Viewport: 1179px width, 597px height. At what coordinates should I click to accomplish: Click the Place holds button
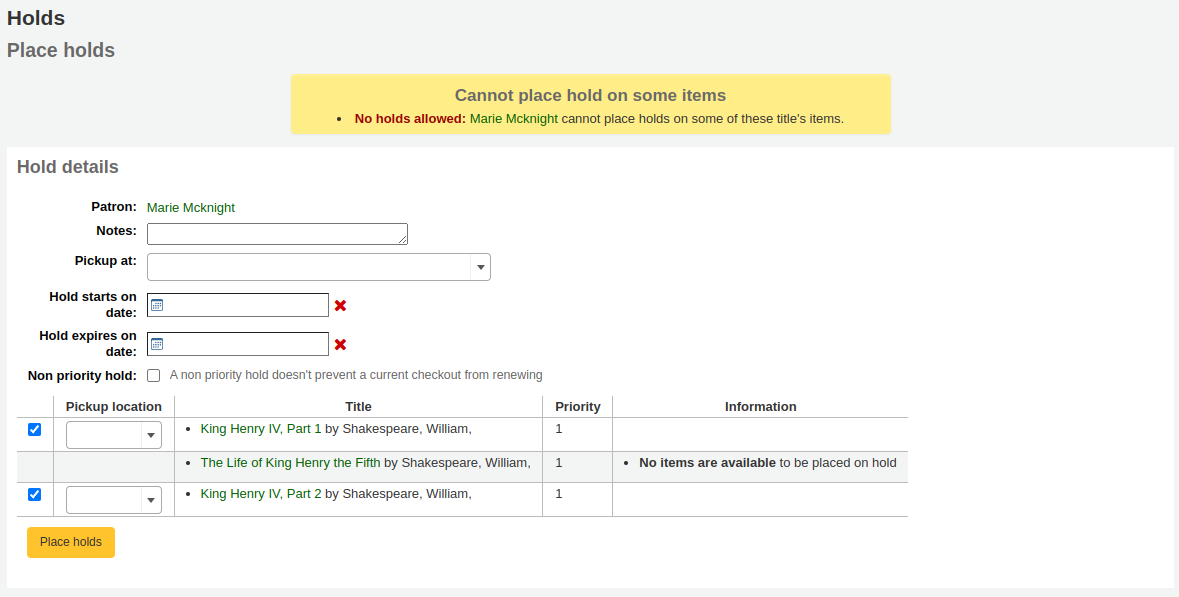click(71, 542)
